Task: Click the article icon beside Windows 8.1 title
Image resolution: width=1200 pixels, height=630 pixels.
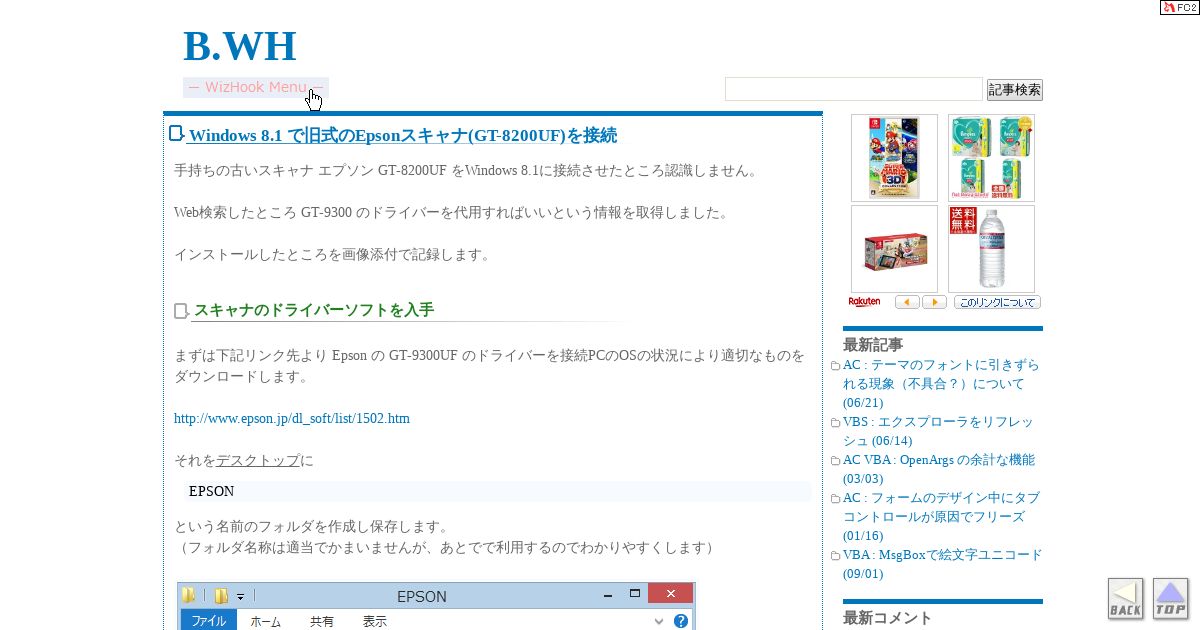Action: (x=177, y=134)
